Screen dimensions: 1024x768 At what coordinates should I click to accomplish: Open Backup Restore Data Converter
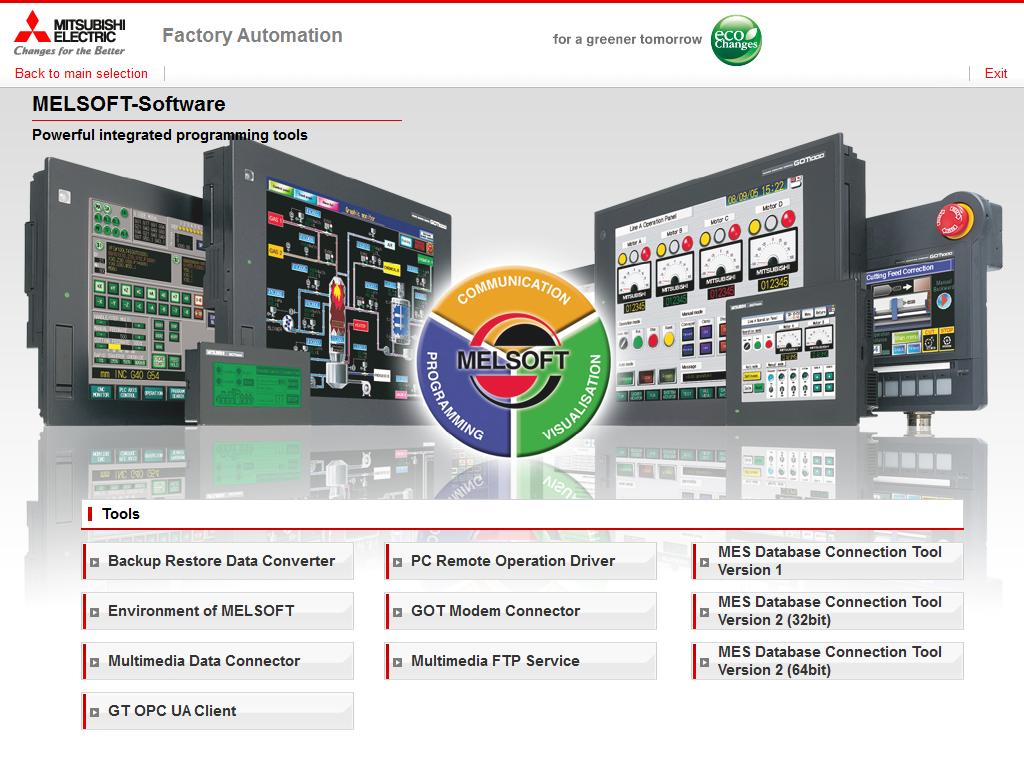click(218, 561)
